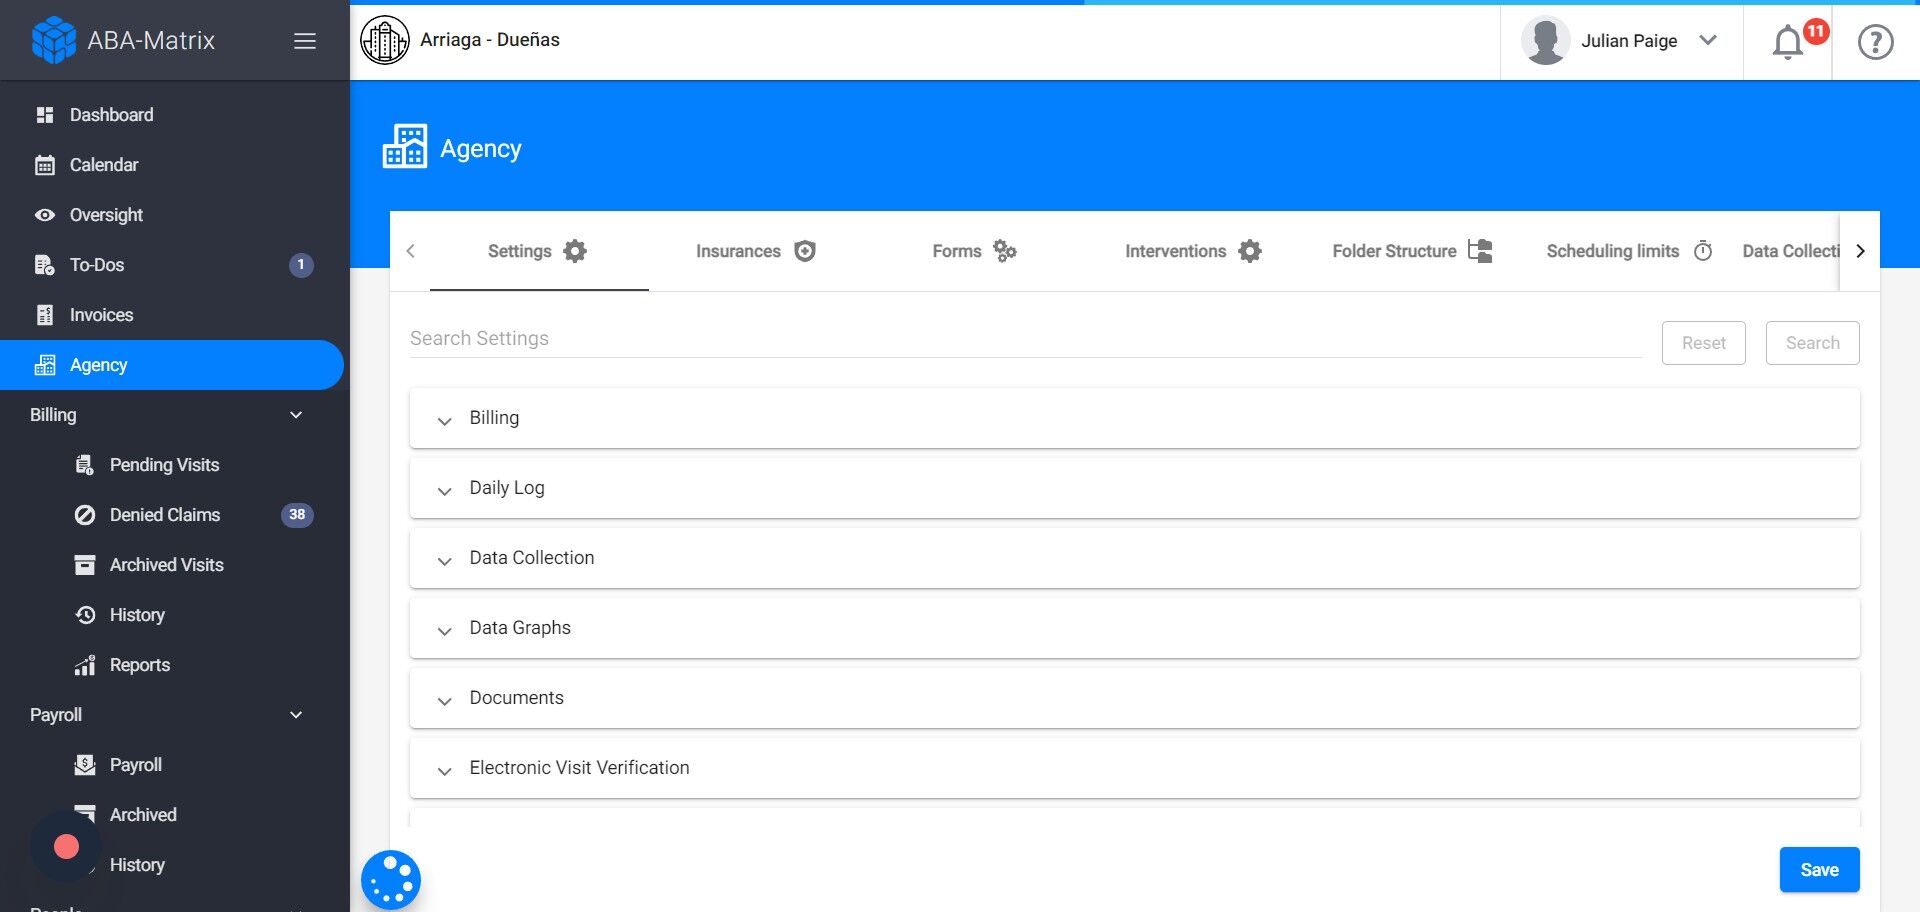Toggle the hamburger sidebar menu
Image resolution: width=1920 pixels, height=912 pixels.
coord(305,41)
